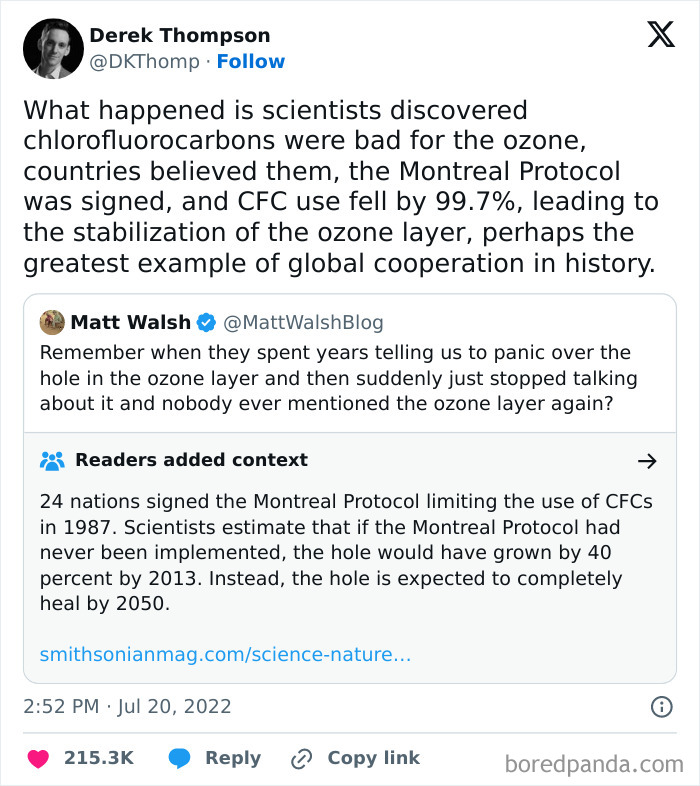Click the reply speech bubble icon
The image size is (700, 786).
[x=179, y=758]
